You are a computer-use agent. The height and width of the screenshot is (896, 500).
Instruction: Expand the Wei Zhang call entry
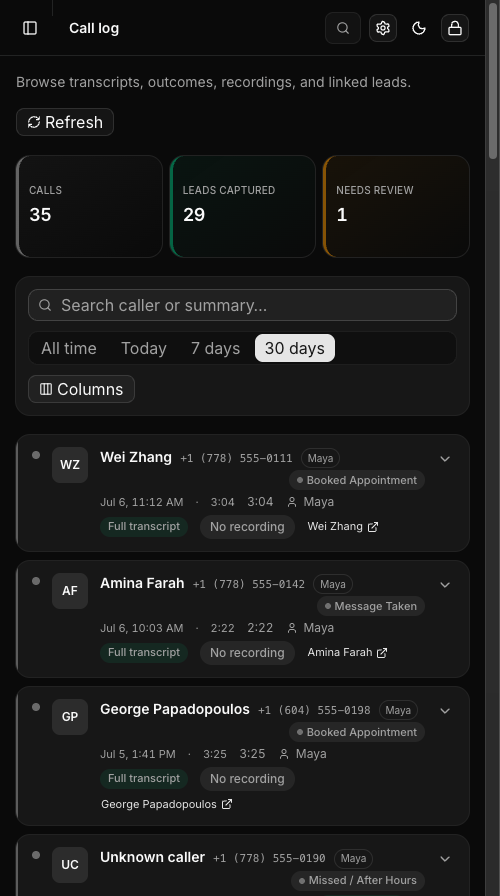click(x=445, y=459)
